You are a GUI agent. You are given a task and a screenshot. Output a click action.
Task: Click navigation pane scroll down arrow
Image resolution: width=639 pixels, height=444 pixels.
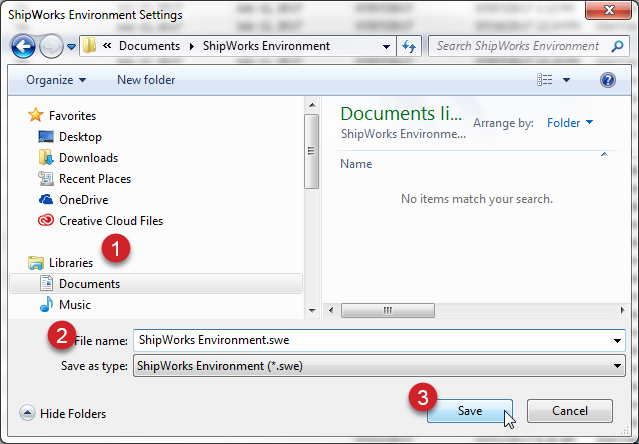[x=312, y=311]
